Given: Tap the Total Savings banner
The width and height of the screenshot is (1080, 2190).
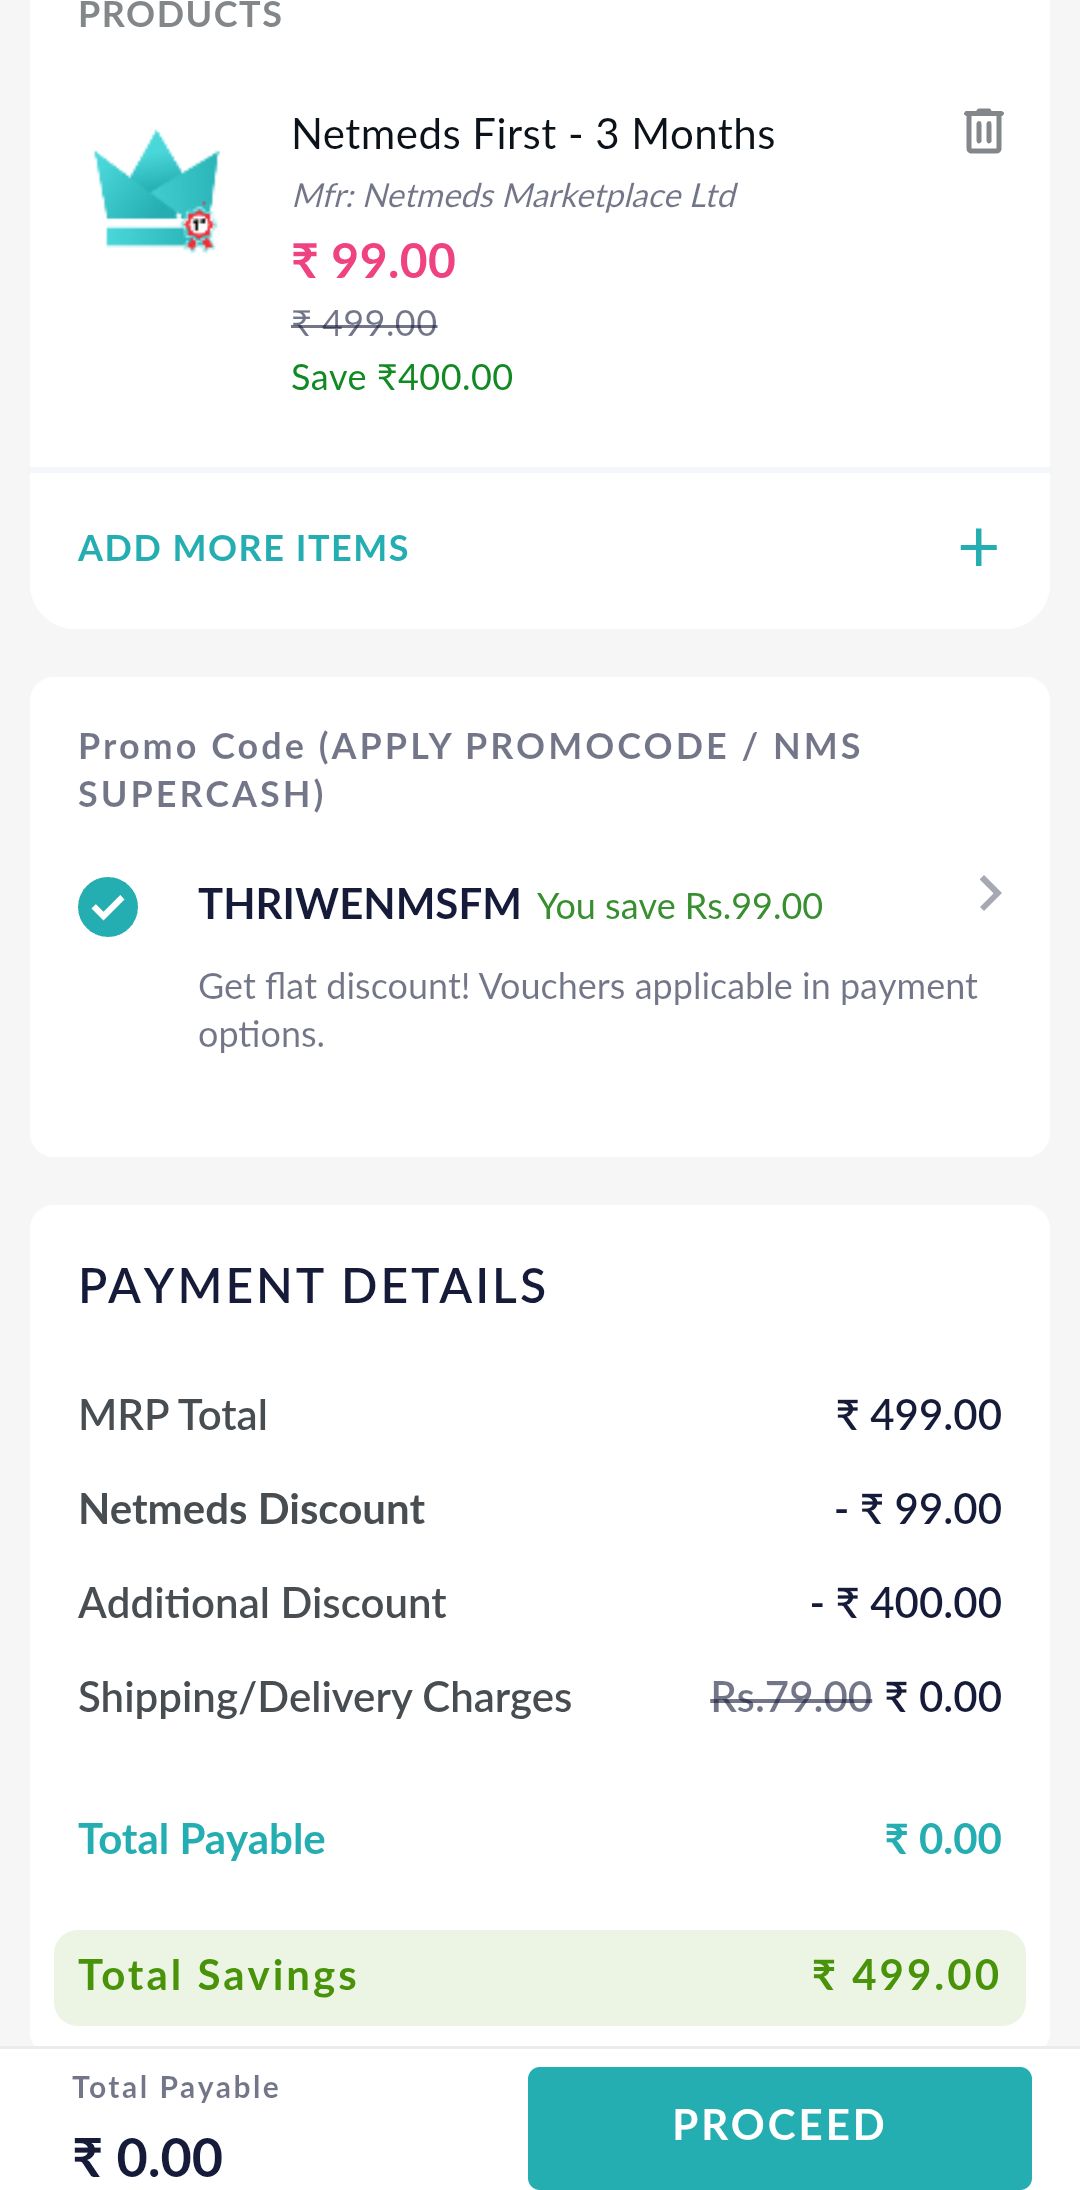Looking at the screenshot, I should tap(540, 1976).
